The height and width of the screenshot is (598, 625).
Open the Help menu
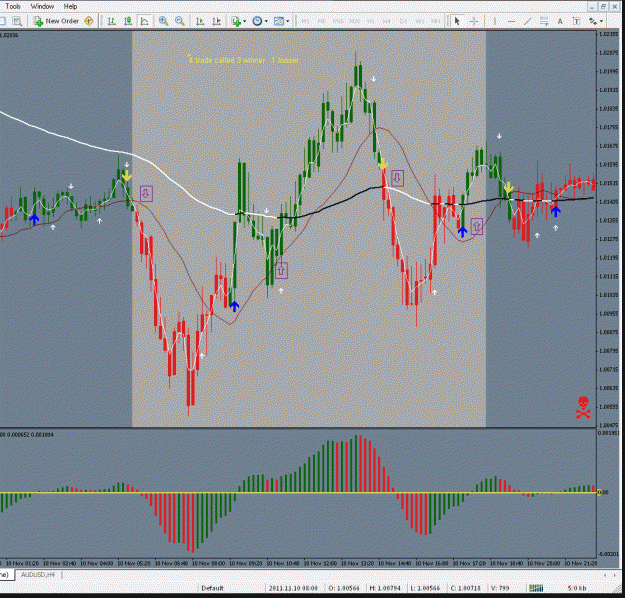pyautogui.click(x=70, y=6)
